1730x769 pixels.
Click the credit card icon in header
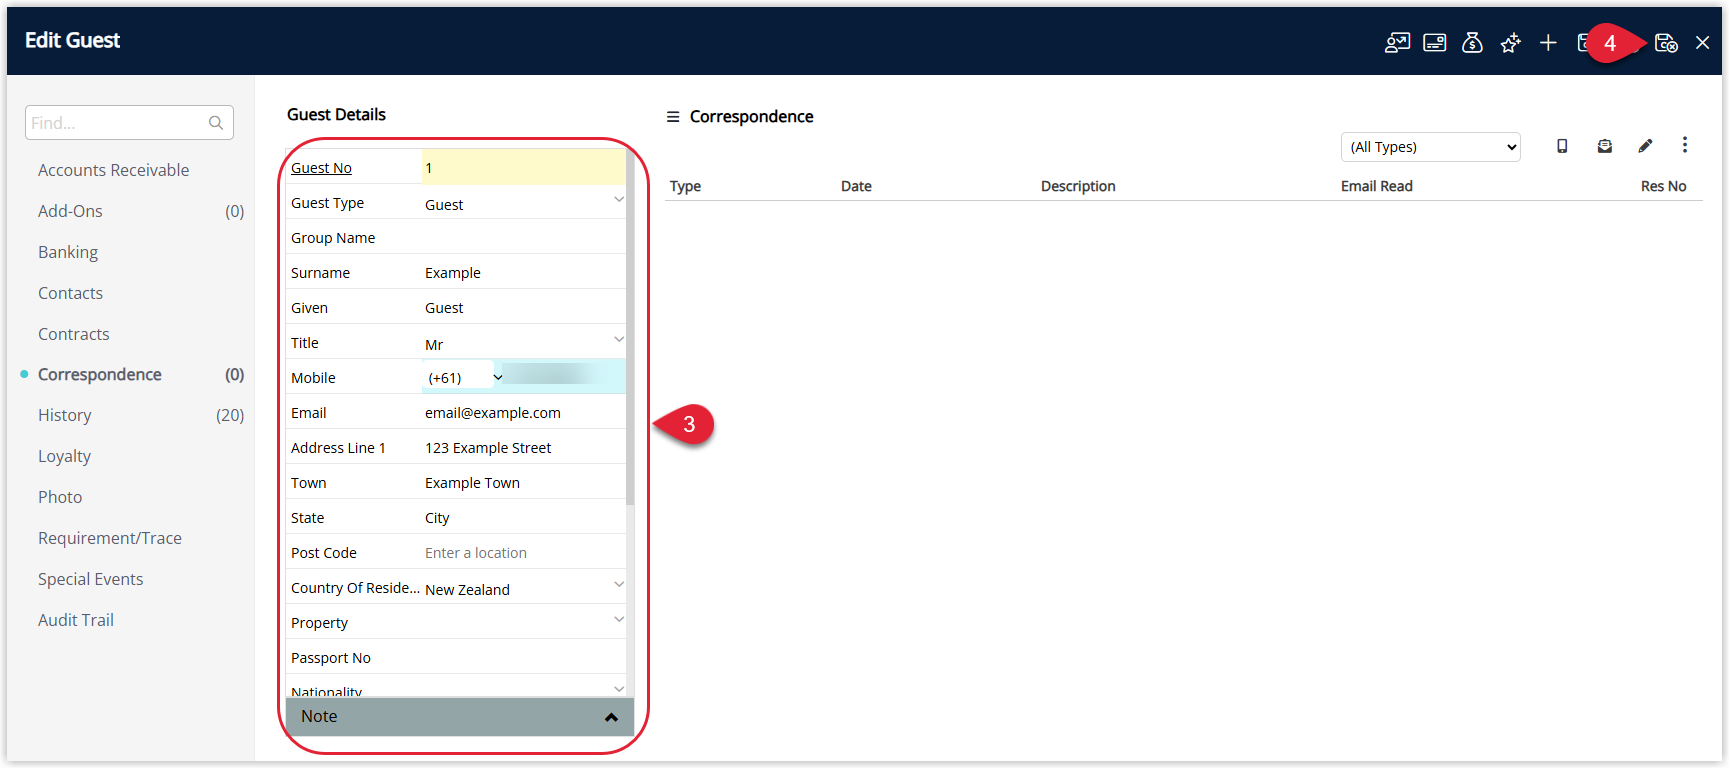pos(1435,43)
